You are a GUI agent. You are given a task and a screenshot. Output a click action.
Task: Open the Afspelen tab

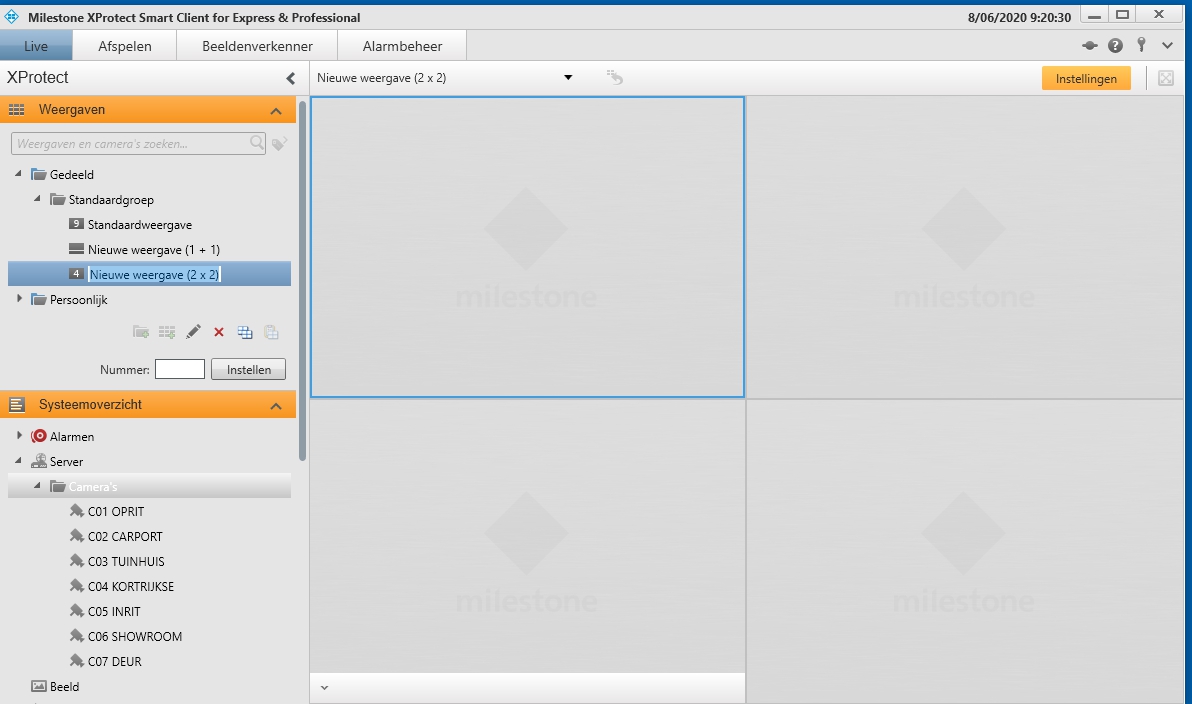[125, 46]
